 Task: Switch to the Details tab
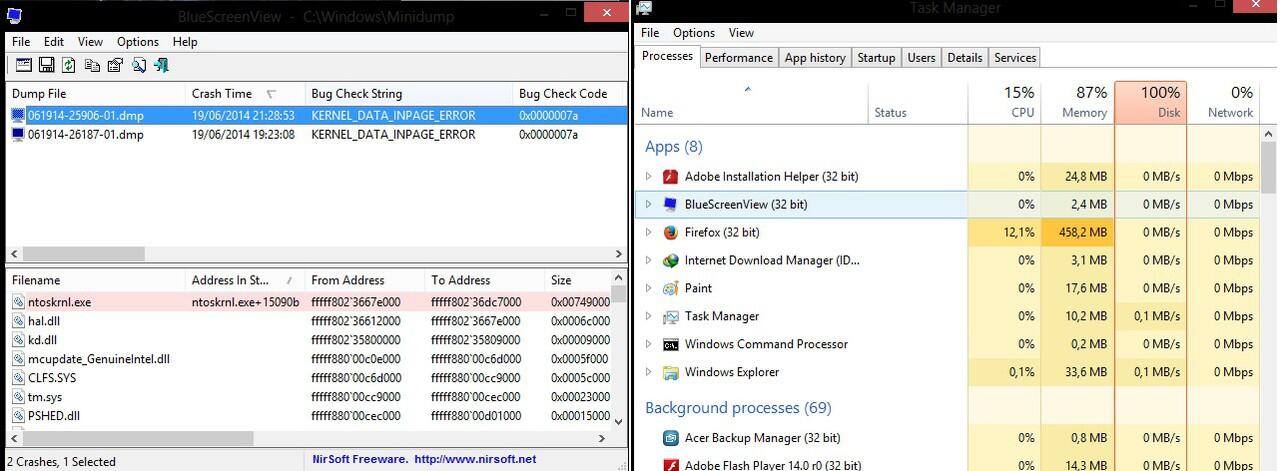tap(965, 58)
